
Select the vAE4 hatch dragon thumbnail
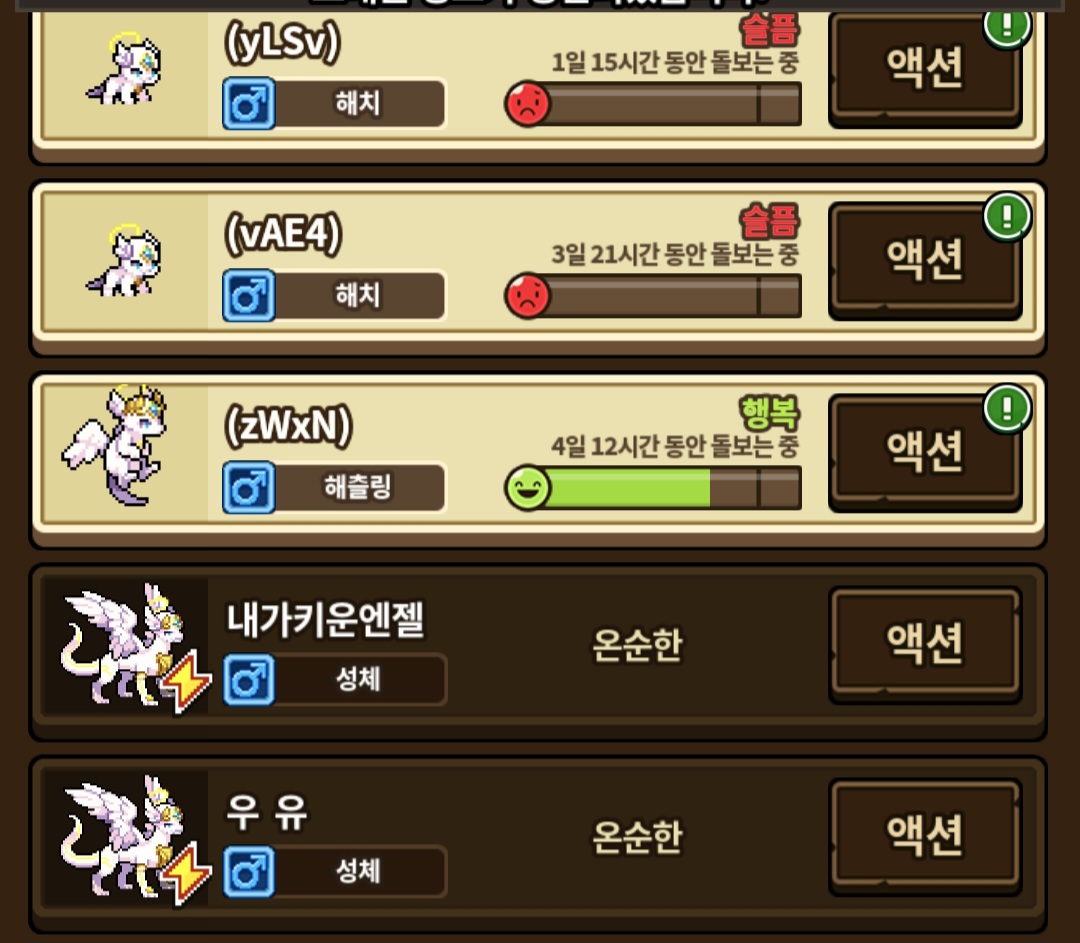[x=124, y=260]
